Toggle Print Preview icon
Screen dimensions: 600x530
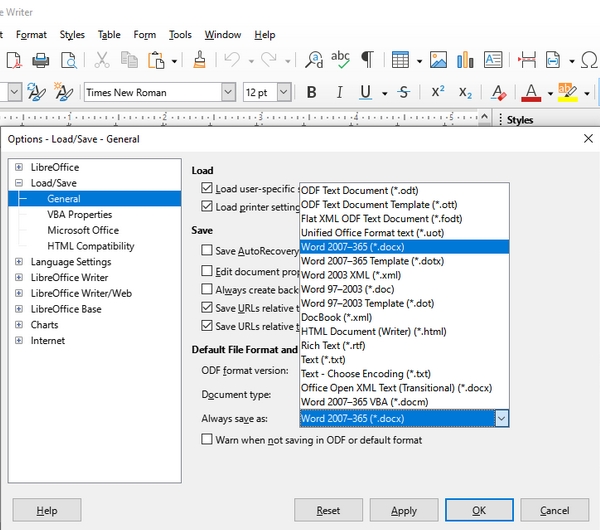coord(69,60)
